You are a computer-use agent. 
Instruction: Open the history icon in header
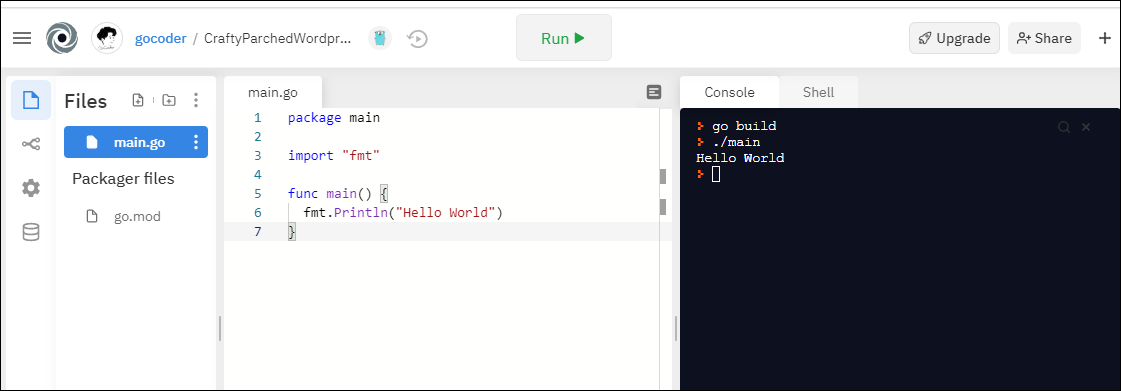418,39
